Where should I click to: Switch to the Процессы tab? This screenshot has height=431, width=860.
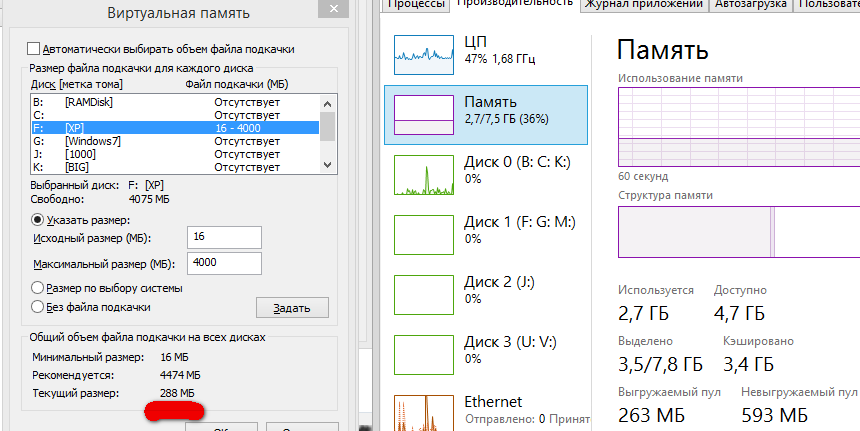pyautogui.click(x=415, y=4)
